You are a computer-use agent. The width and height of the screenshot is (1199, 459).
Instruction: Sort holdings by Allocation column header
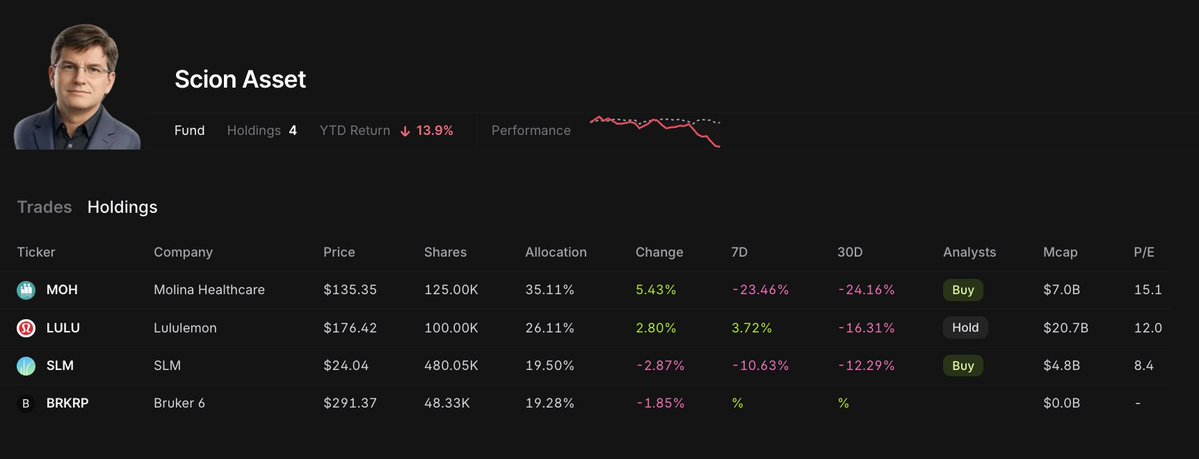pos(555,252)
